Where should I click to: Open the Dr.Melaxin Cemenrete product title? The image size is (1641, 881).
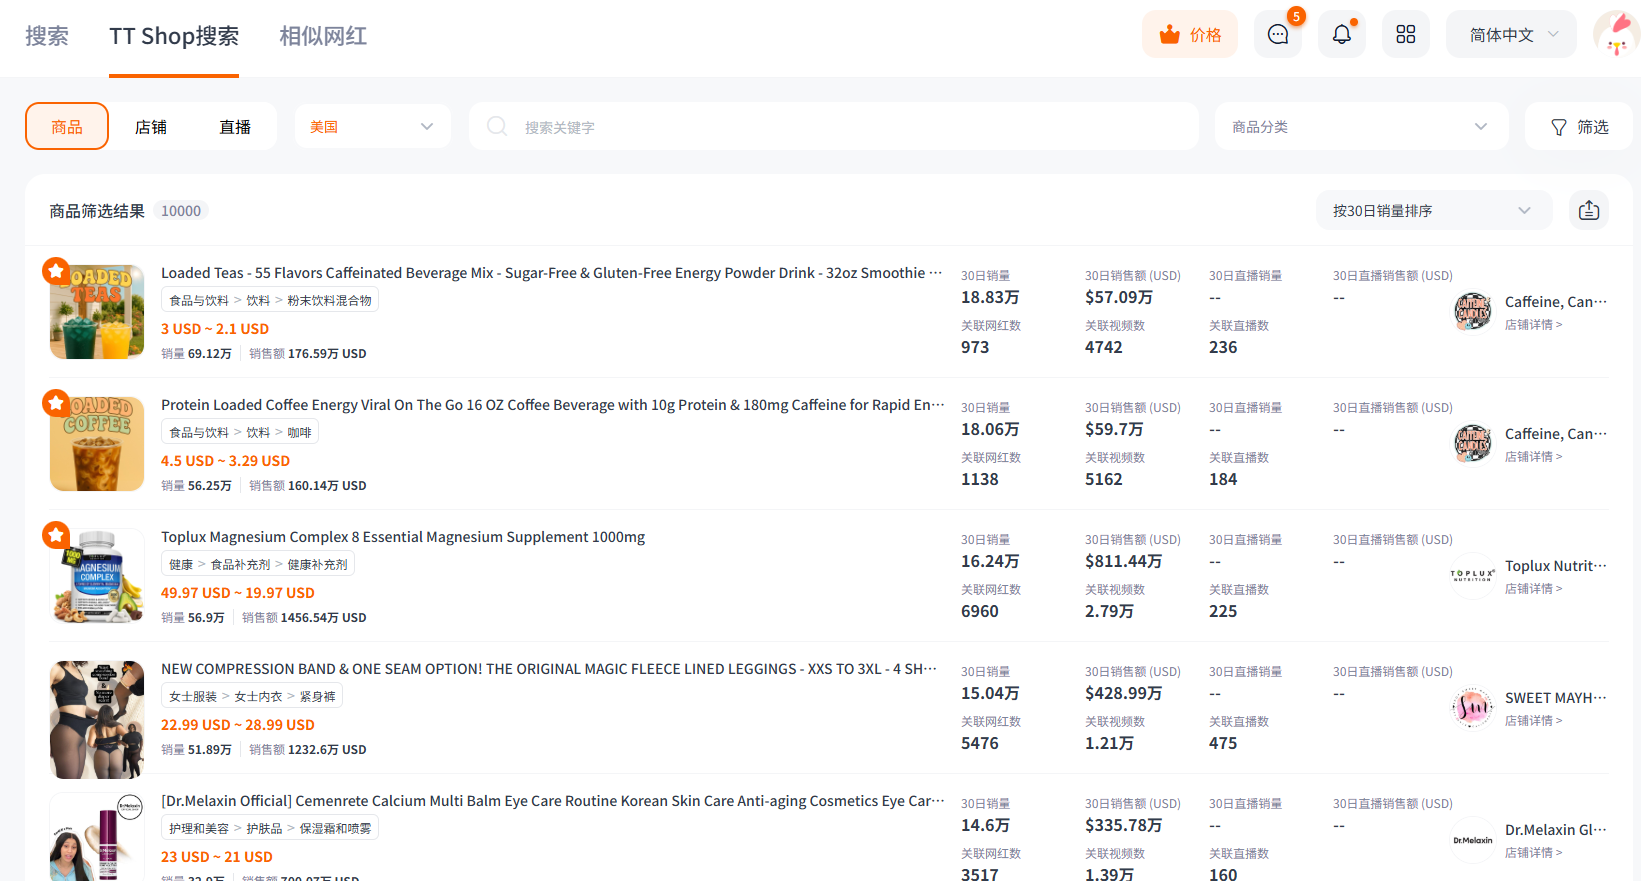coord(552,801)
